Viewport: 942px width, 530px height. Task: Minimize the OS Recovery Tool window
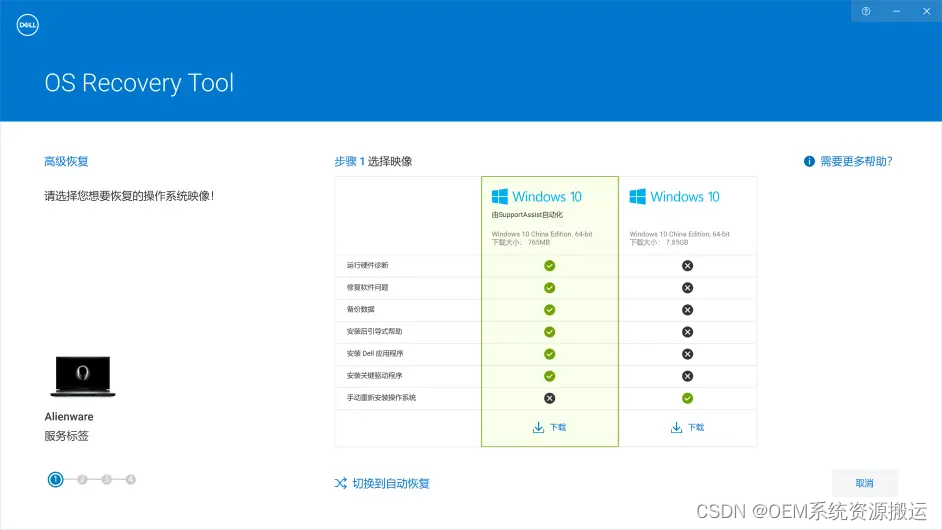[896, 11]
